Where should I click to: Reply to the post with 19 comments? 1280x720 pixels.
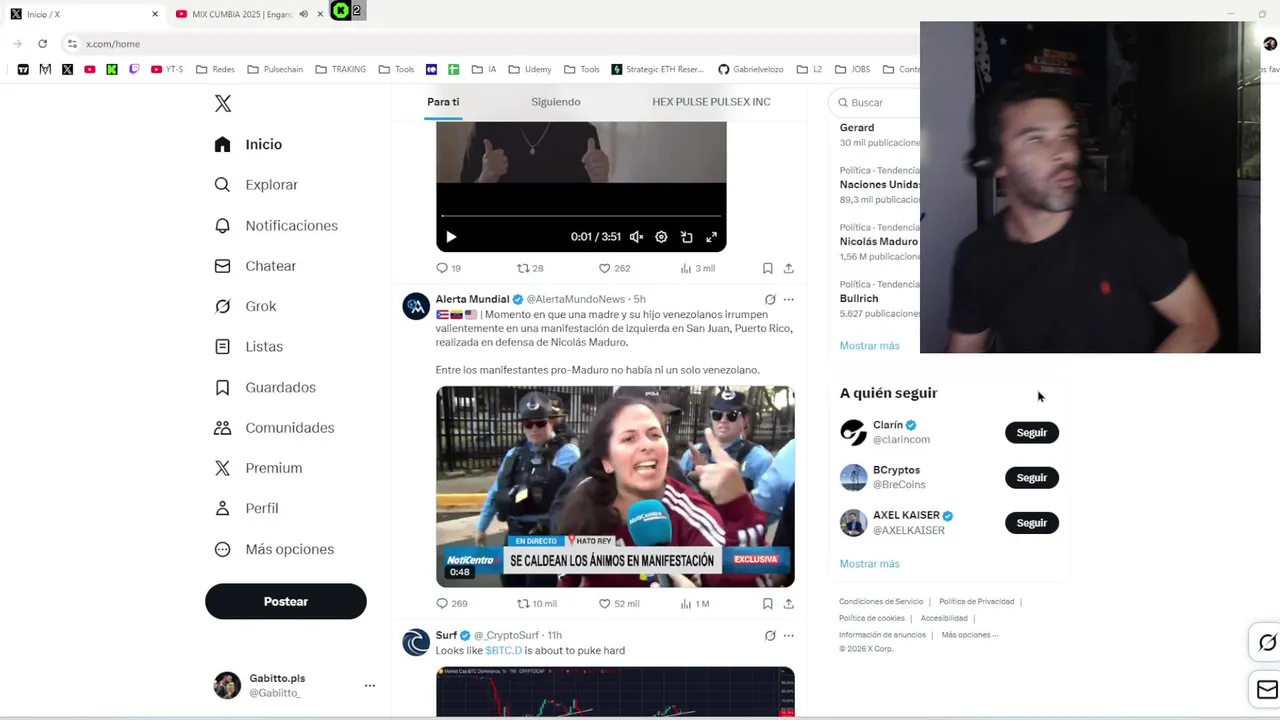point(448,268)
